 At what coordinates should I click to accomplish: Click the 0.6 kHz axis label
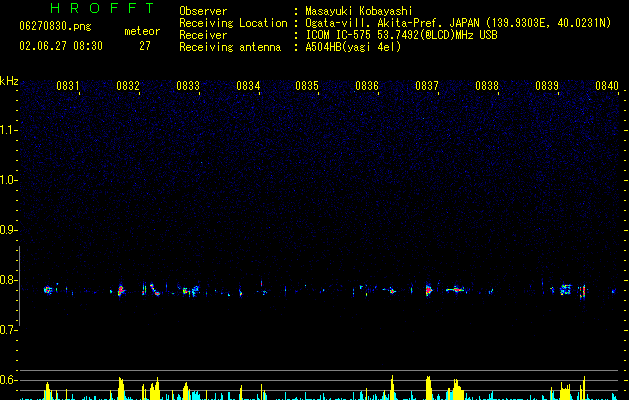pos(8,380)
